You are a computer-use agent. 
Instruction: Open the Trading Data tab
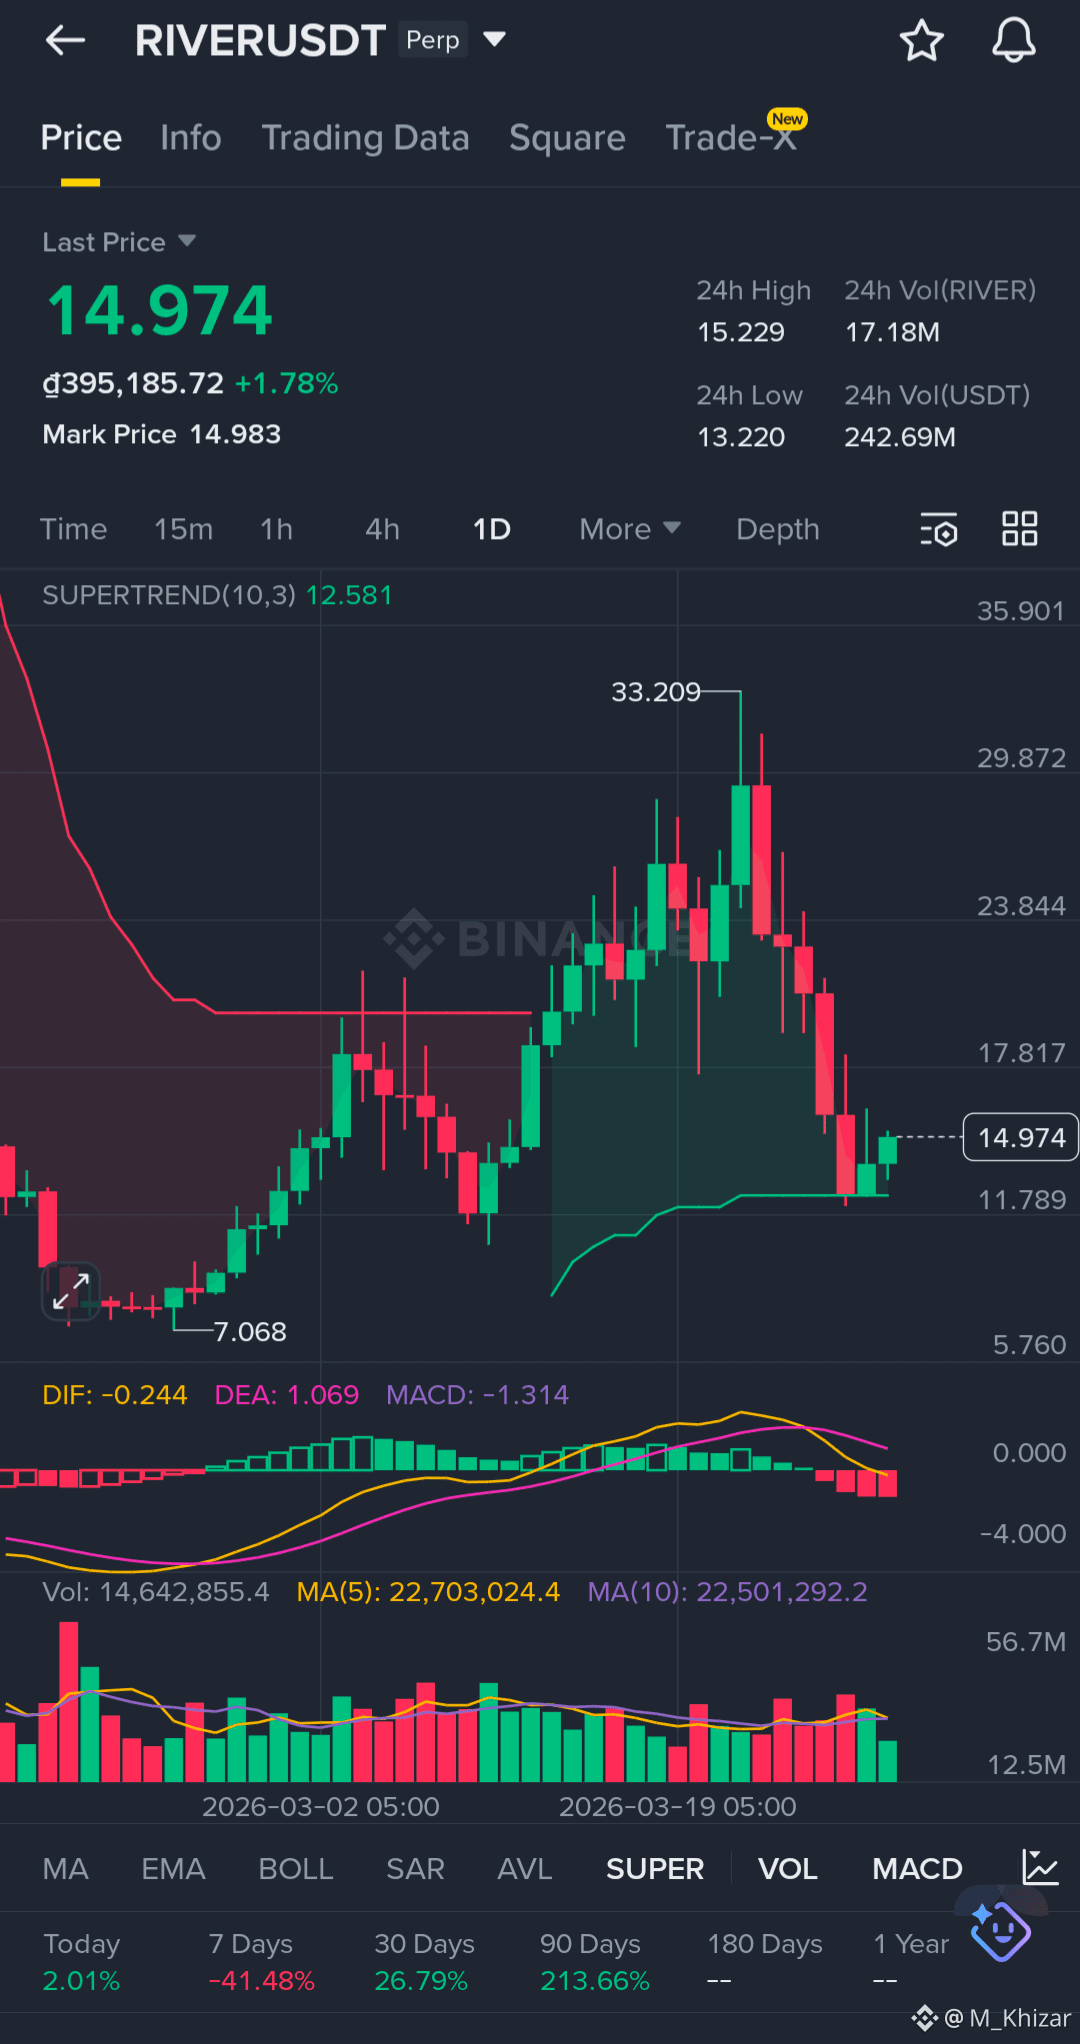coord(366,138)
